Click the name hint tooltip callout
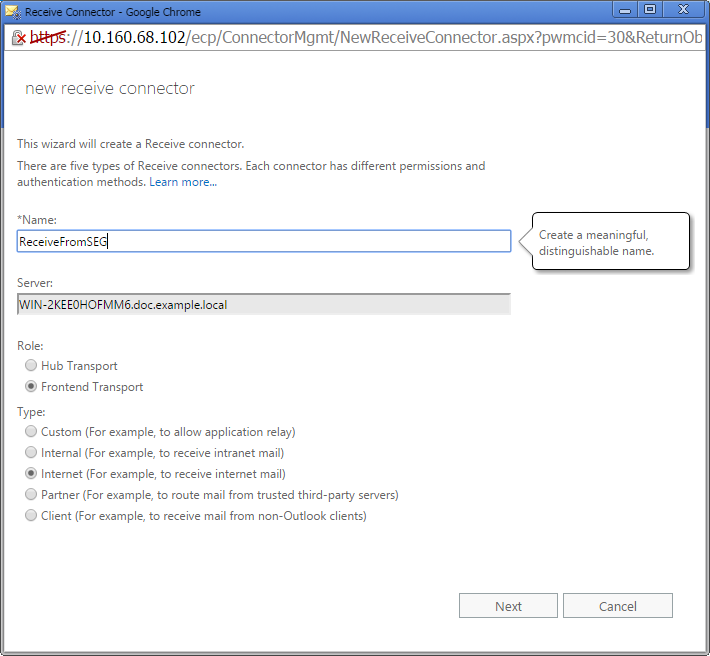Image resolution: width=710 pixels, height=656 pixels. (610, 242)
